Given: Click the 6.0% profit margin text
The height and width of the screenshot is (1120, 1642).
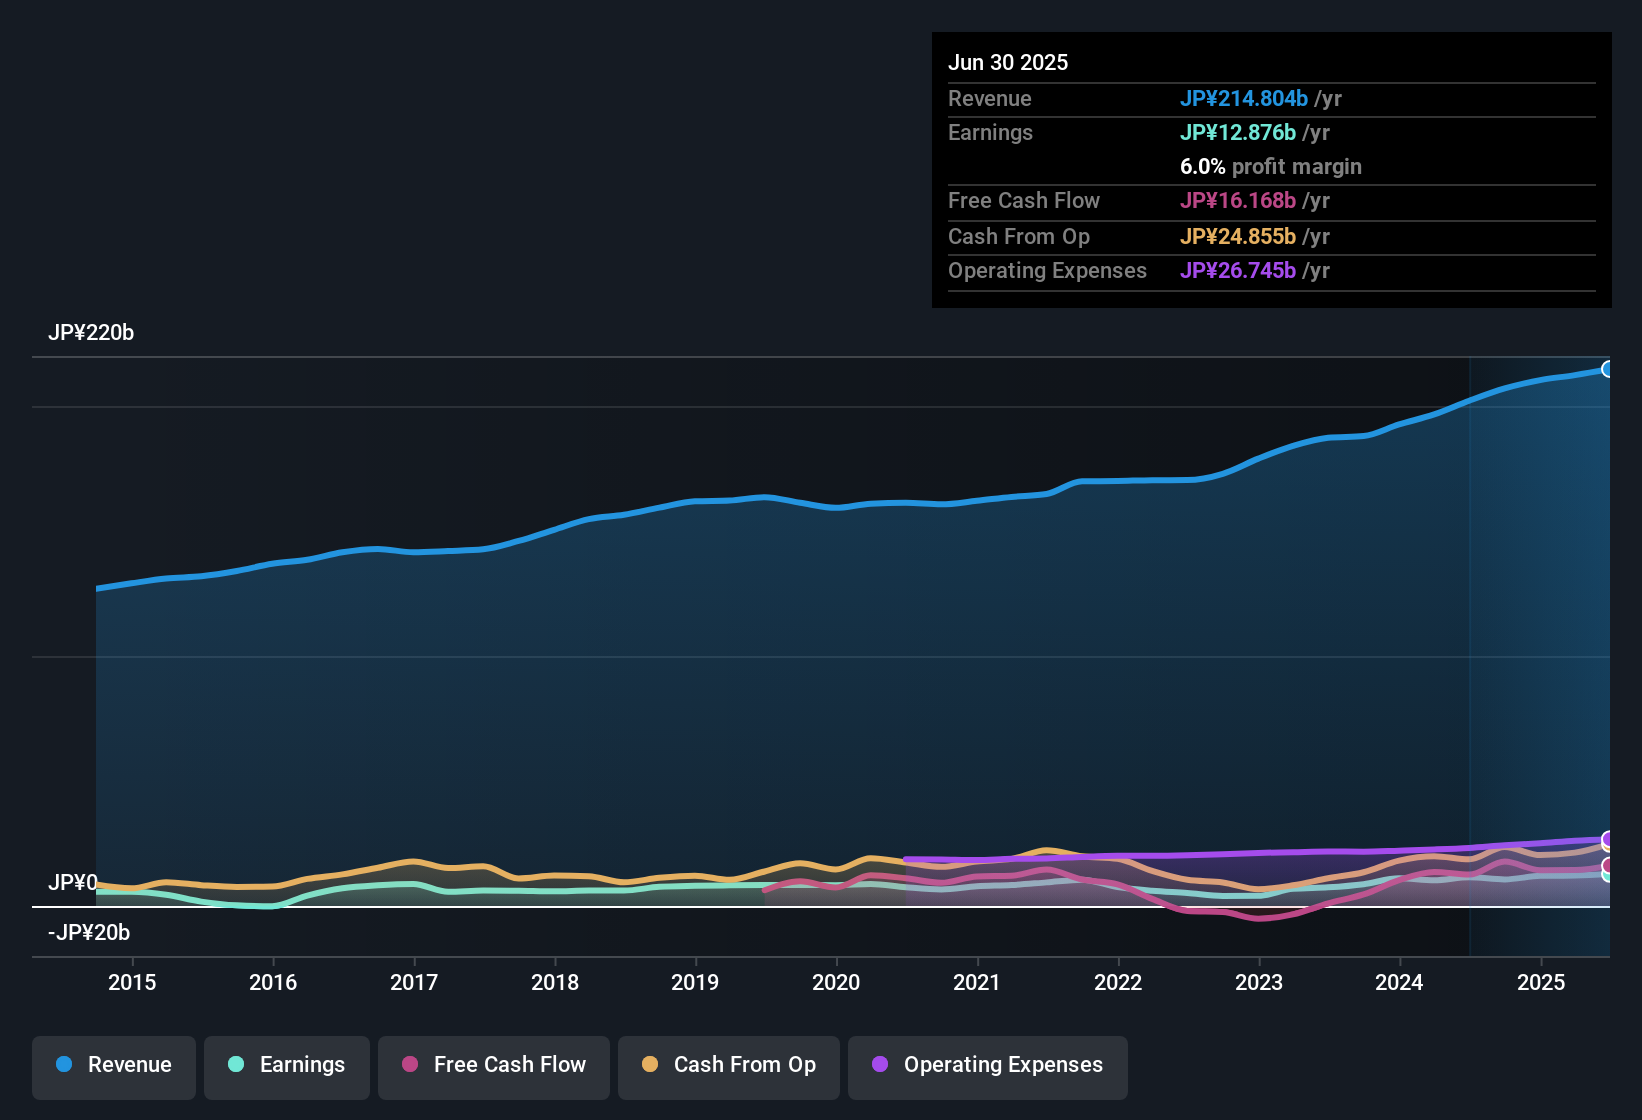Looking at the screenshot, I should (x=1271, y=167).
